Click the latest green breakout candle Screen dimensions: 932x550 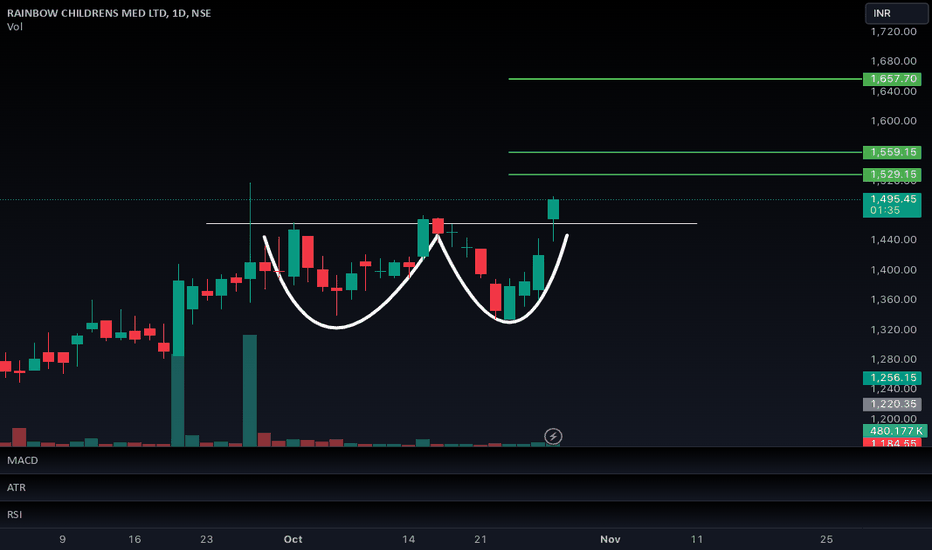click(x=553, y=209)
